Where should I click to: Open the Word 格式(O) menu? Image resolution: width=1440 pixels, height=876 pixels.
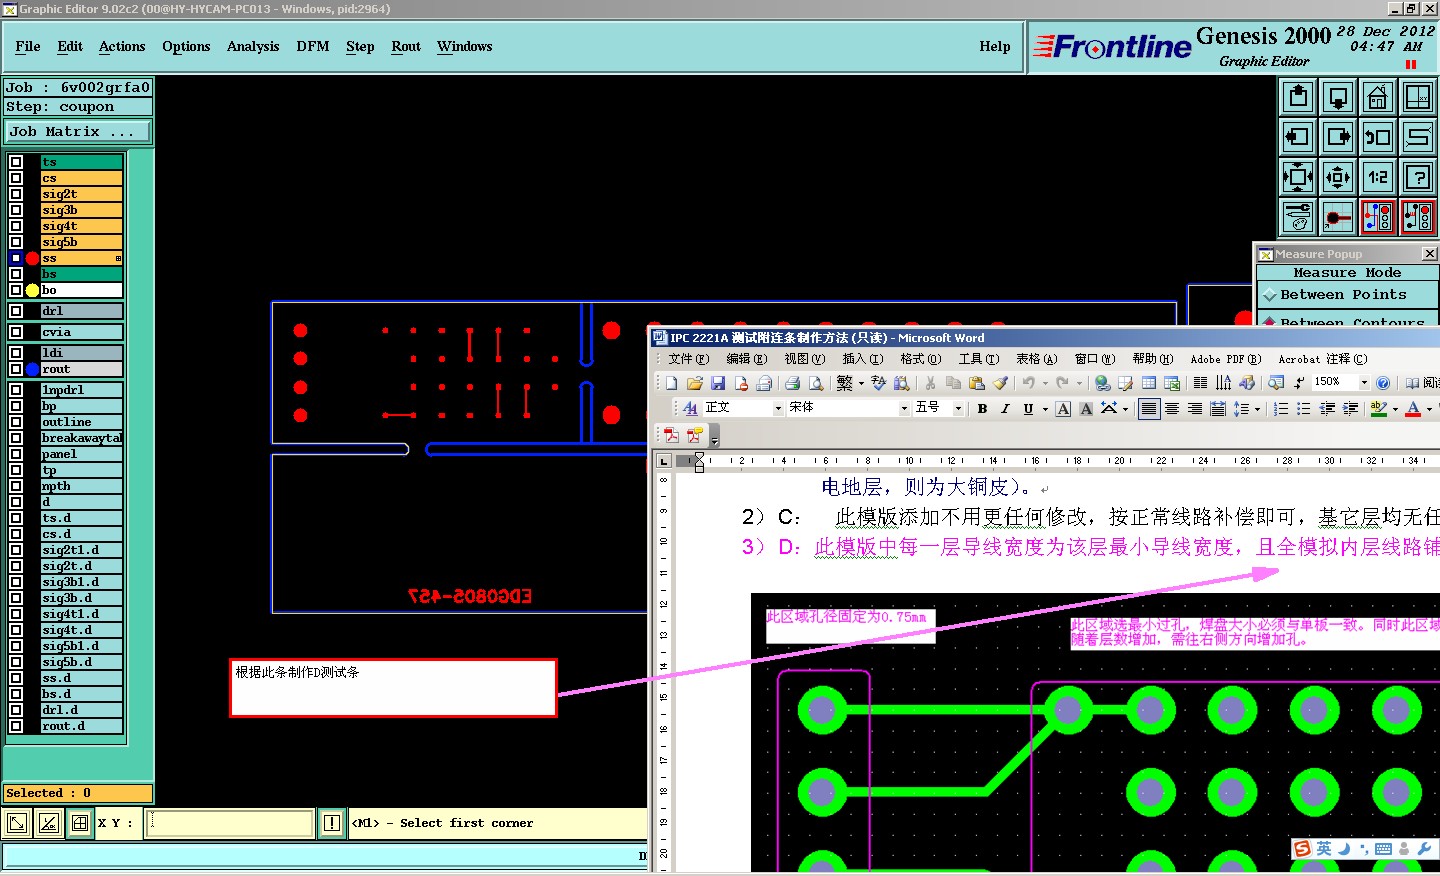[920, 359]
